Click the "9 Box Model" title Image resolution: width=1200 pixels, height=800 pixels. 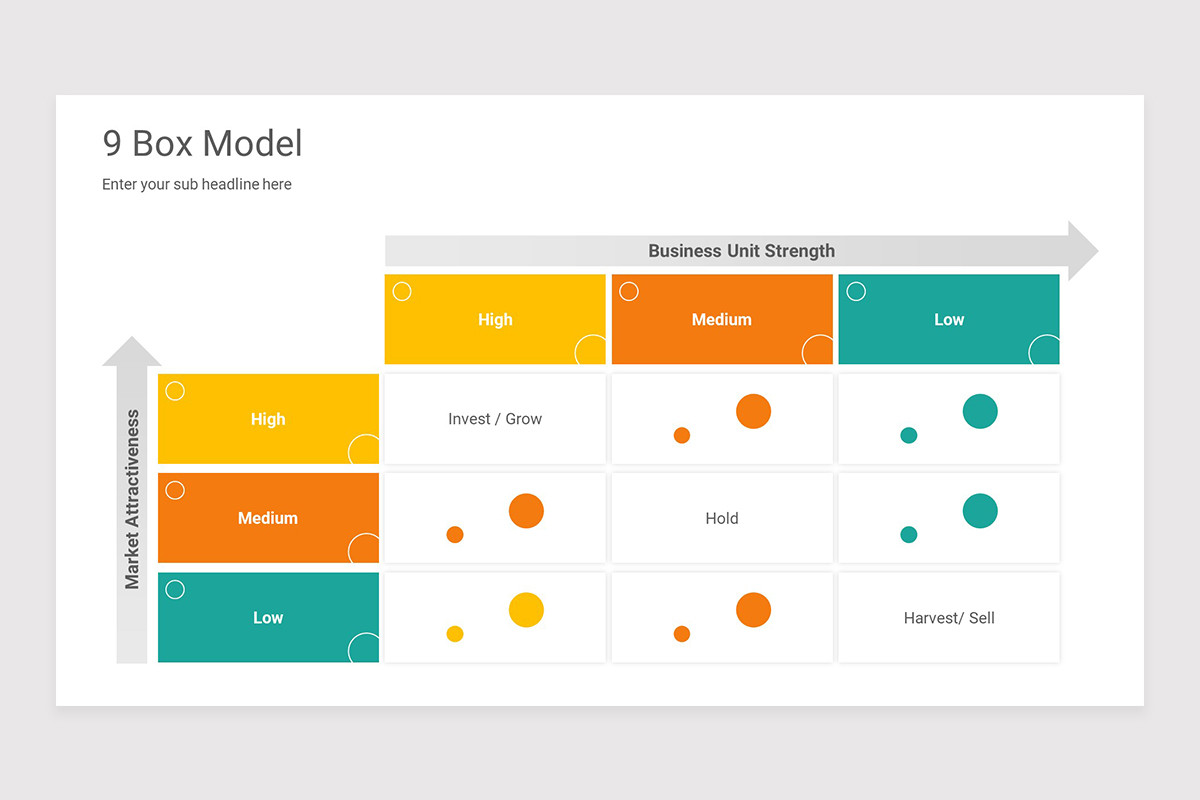(202, 144)
